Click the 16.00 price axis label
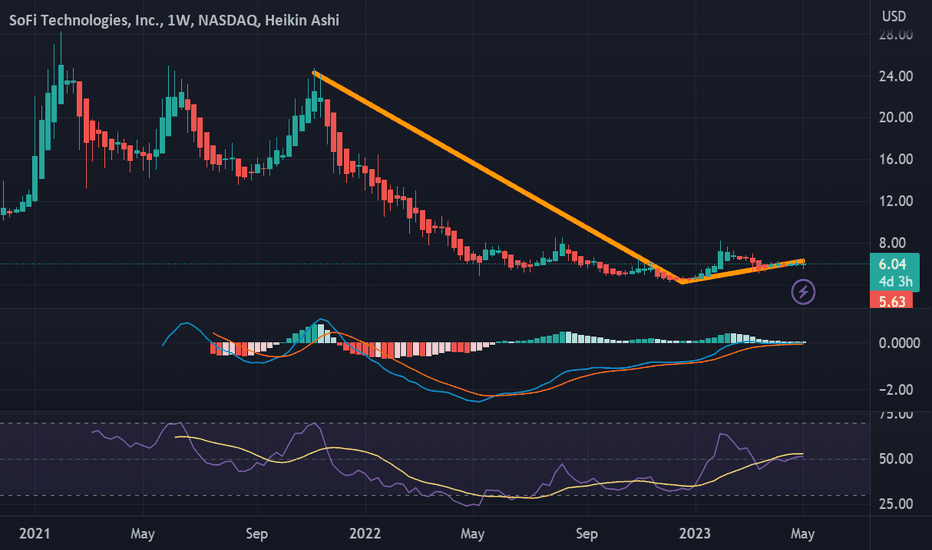This screenshot has width=932, height=550. [x=896, y=159]
